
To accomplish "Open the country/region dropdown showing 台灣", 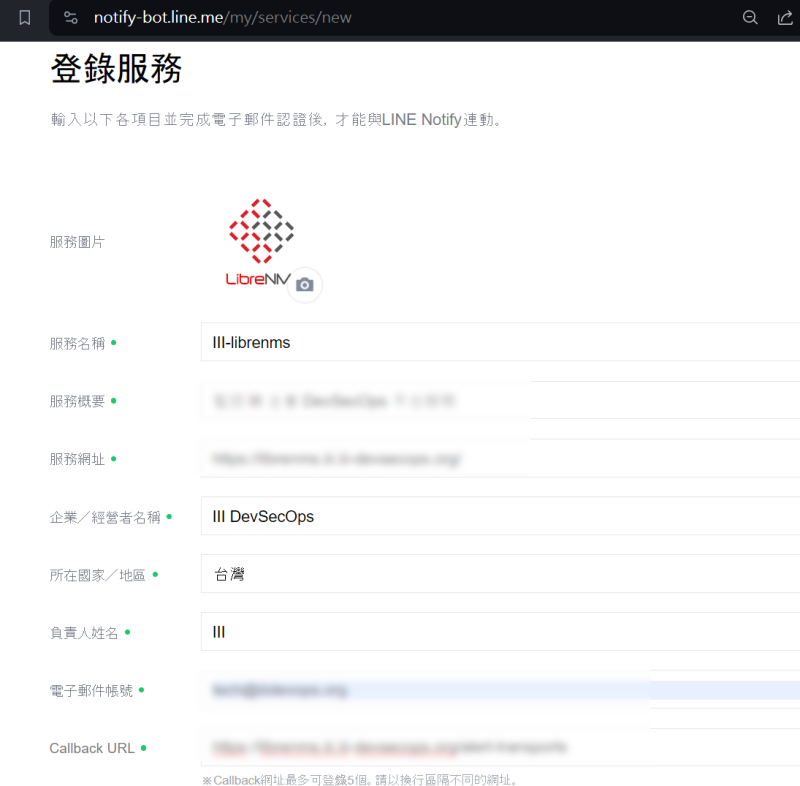I will pyautogui.click(x=501, y=574).
